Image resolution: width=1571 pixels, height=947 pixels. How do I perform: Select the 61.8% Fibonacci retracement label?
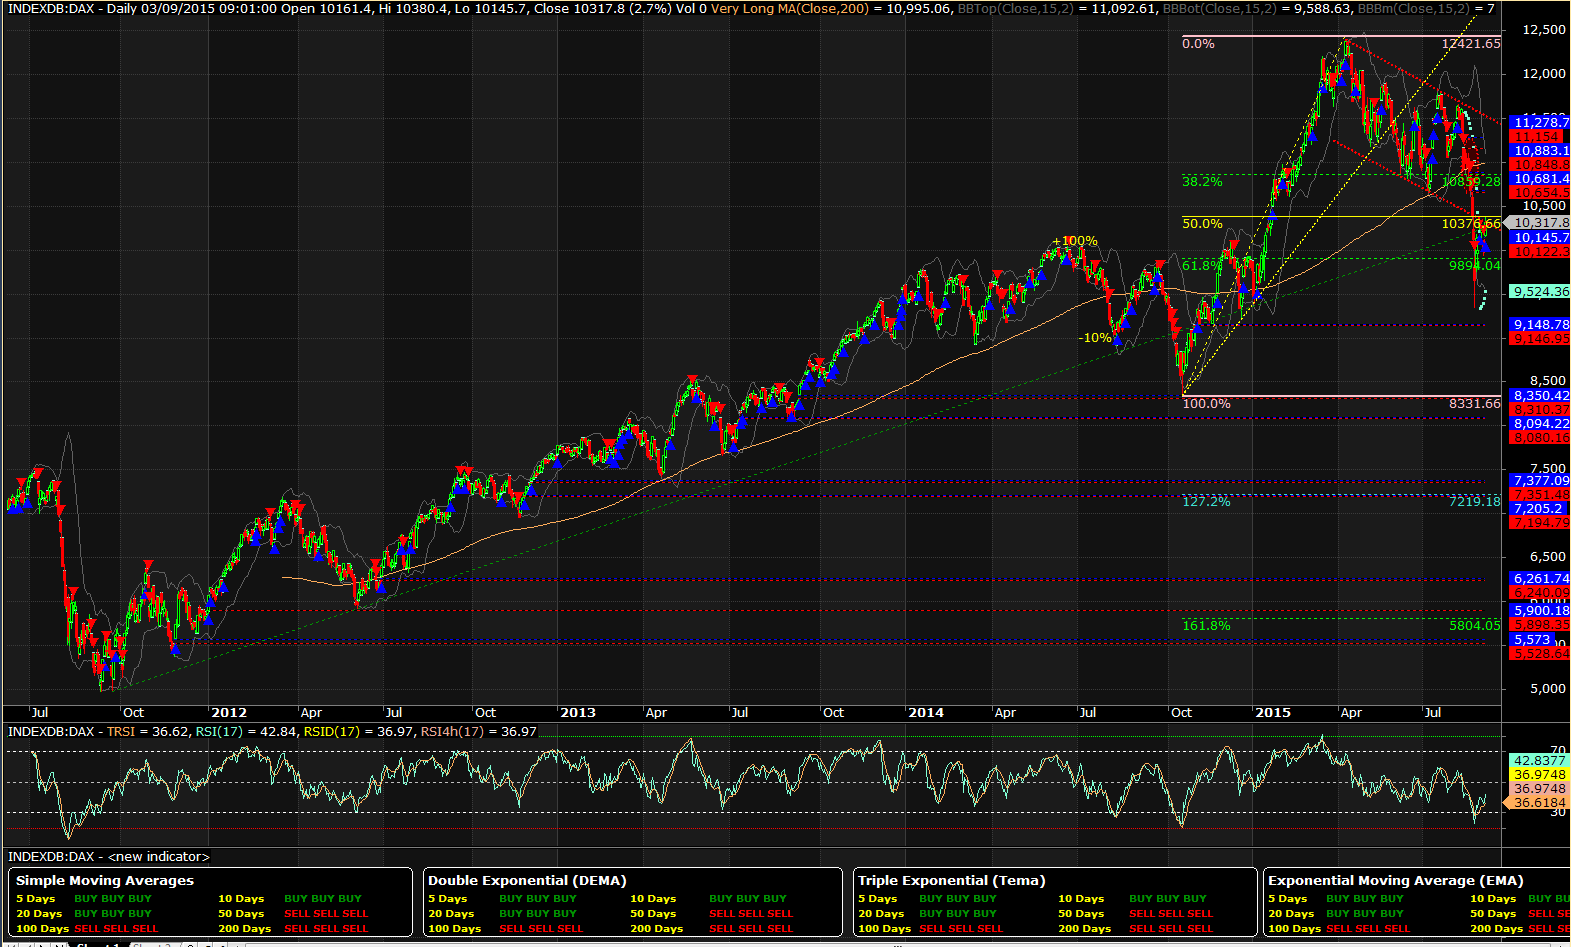coord(1202,266)
